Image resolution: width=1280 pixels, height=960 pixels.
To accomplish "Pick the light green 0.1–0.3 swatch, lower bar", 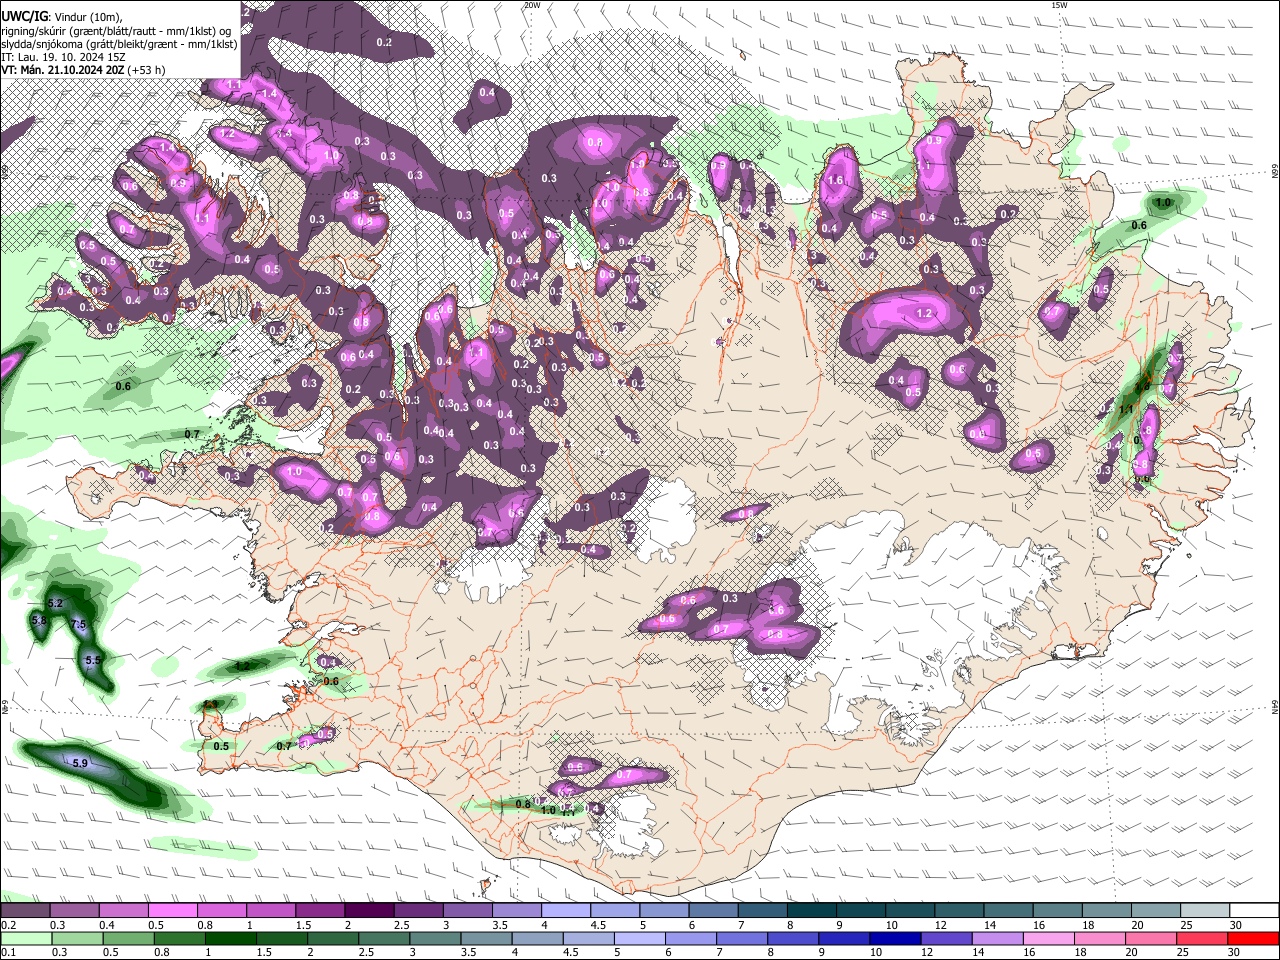I will pyautogui.click(x=26, y=939).
